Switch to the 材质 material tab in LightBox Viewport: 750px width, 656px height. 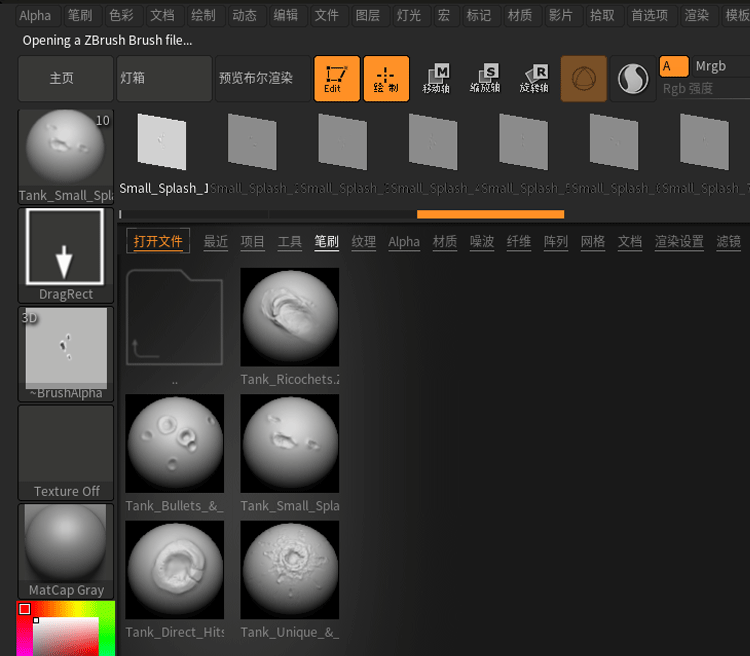445,242
